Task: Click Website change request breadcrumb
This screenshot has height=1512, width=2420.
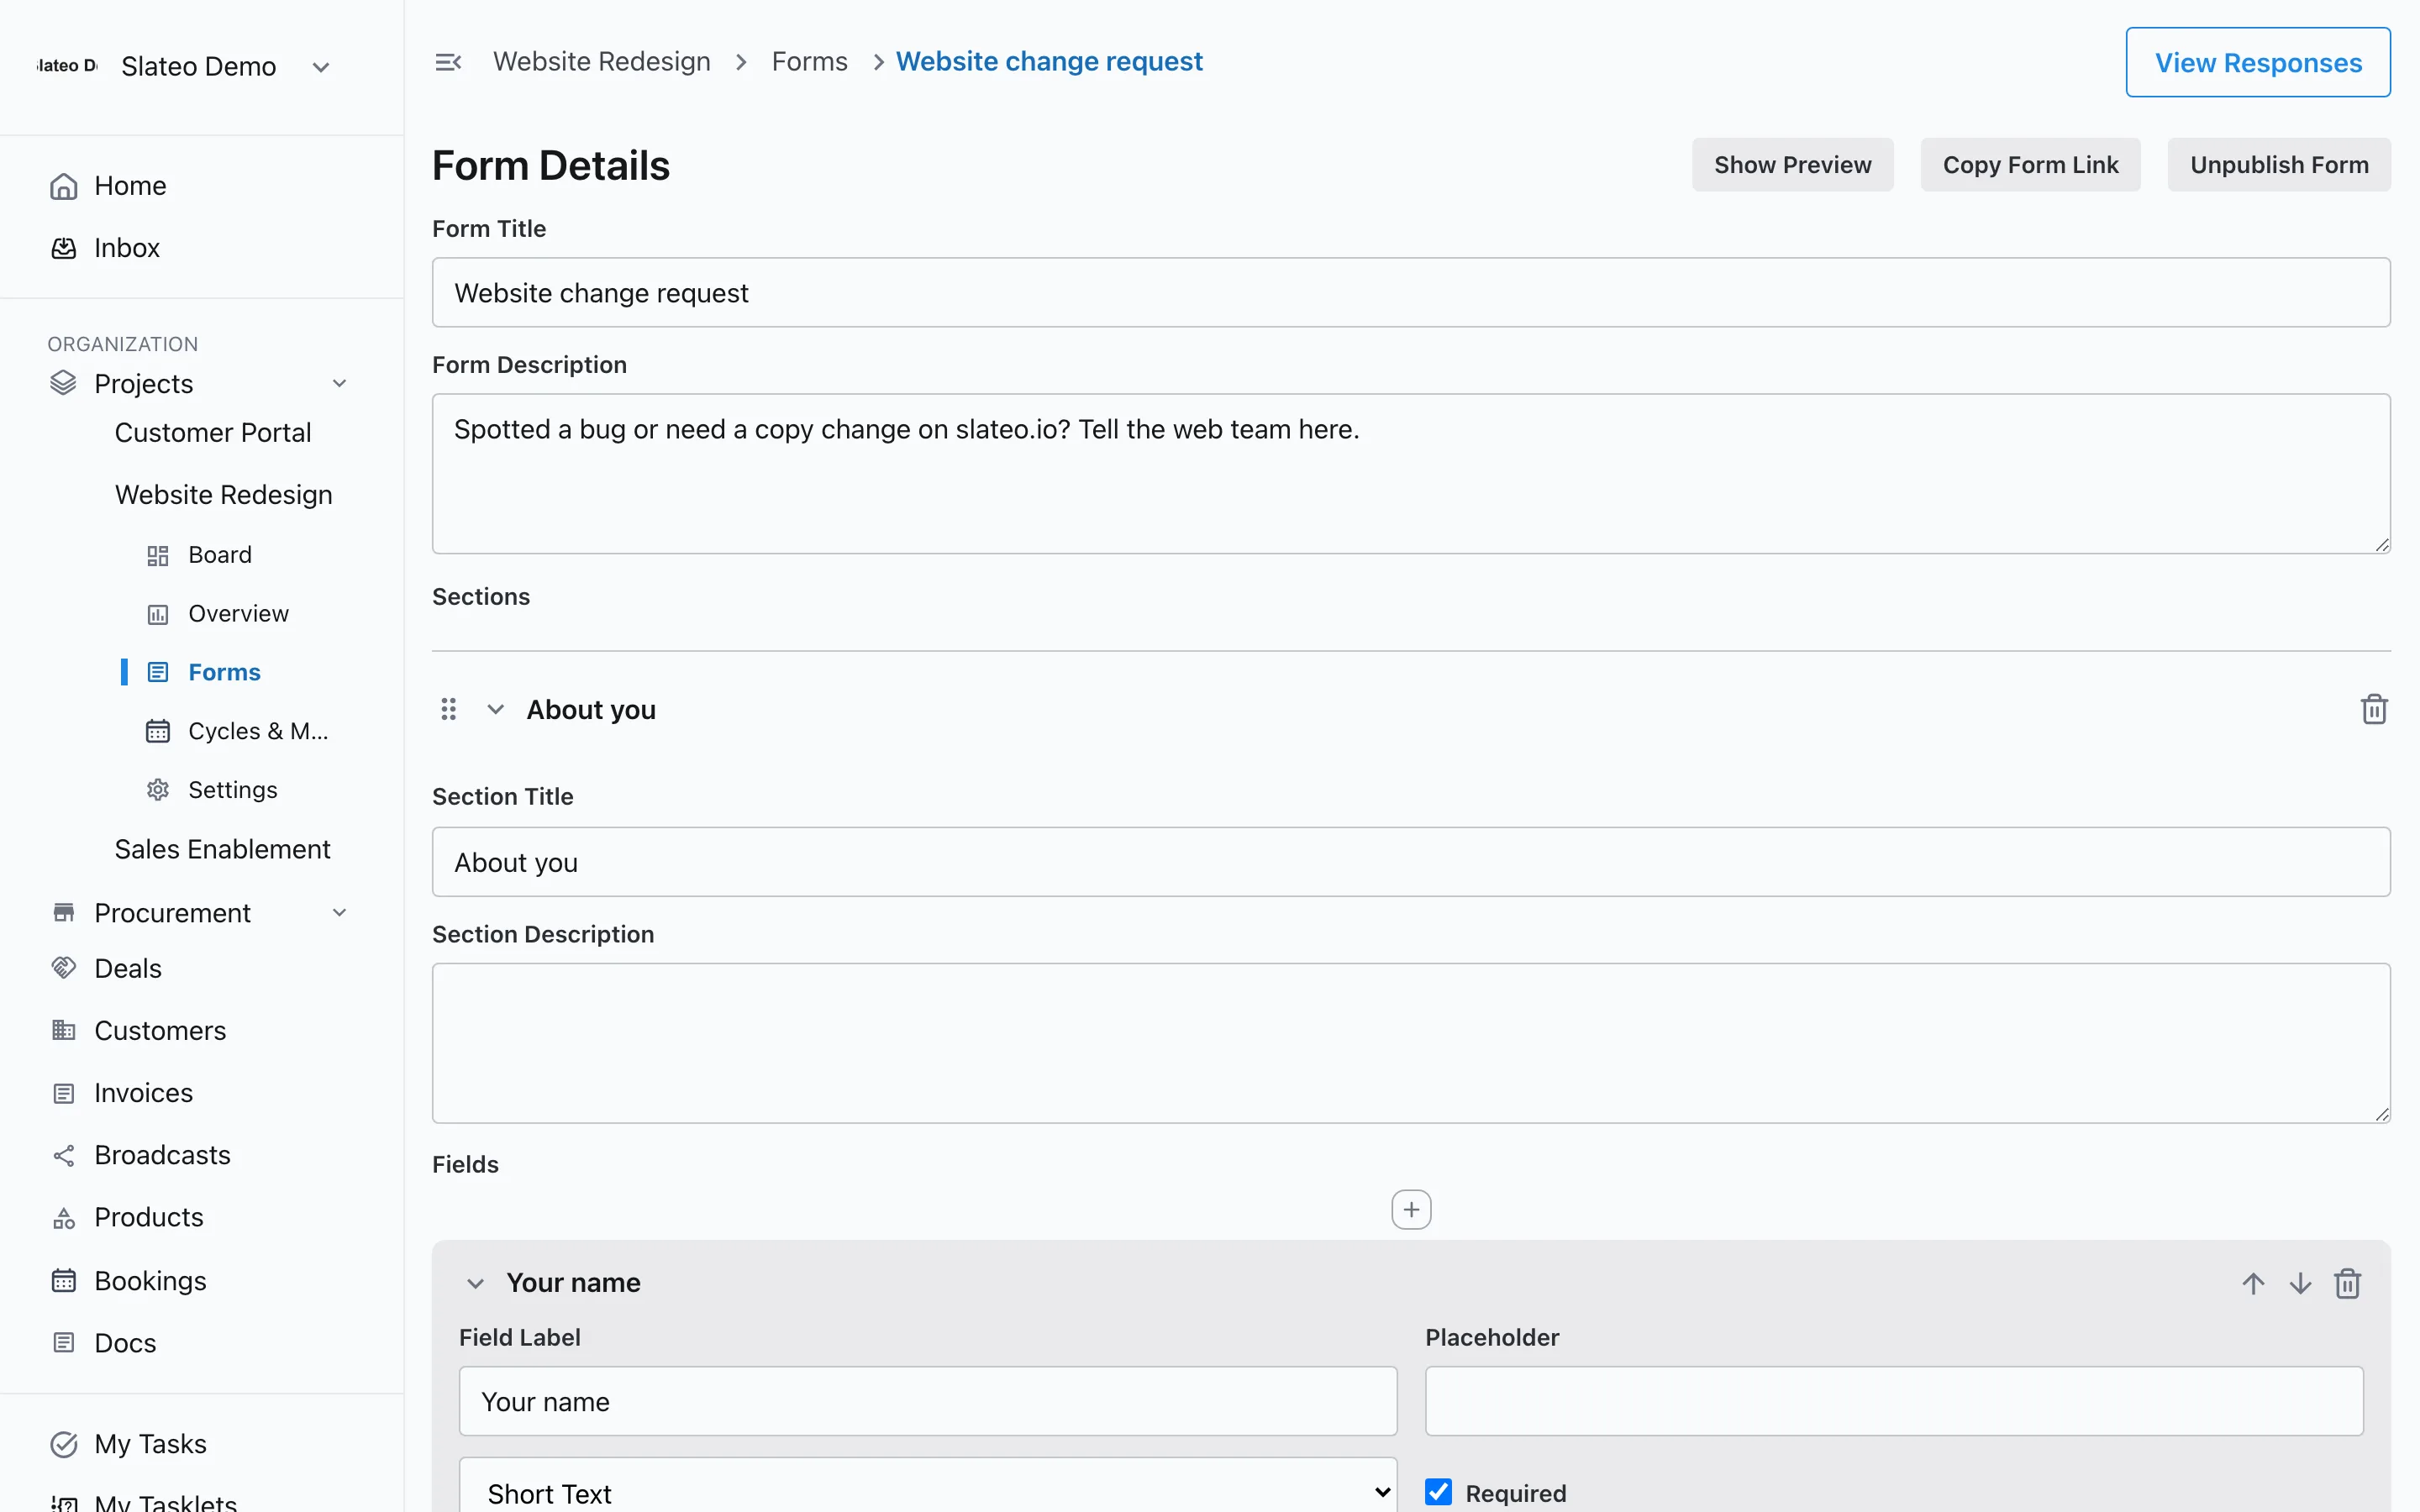Action: point(1049,62)
